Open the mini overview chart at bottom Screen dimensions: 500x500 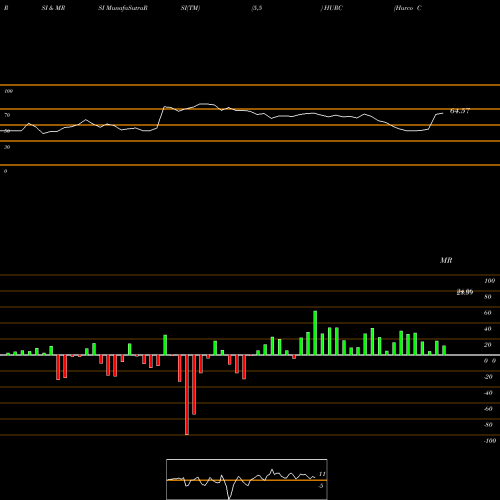point(247,479)
